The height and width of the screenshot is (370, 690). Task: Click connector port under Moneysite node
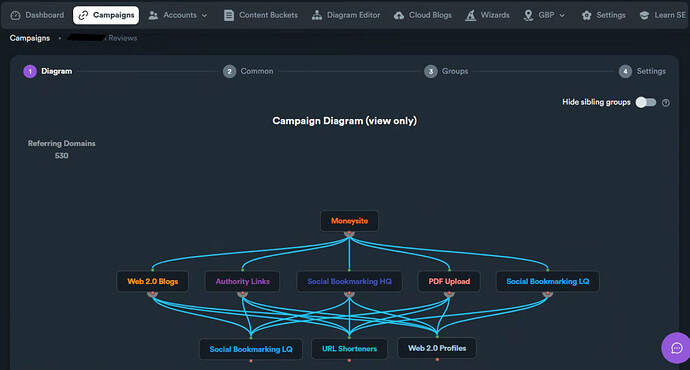(349, 233)
